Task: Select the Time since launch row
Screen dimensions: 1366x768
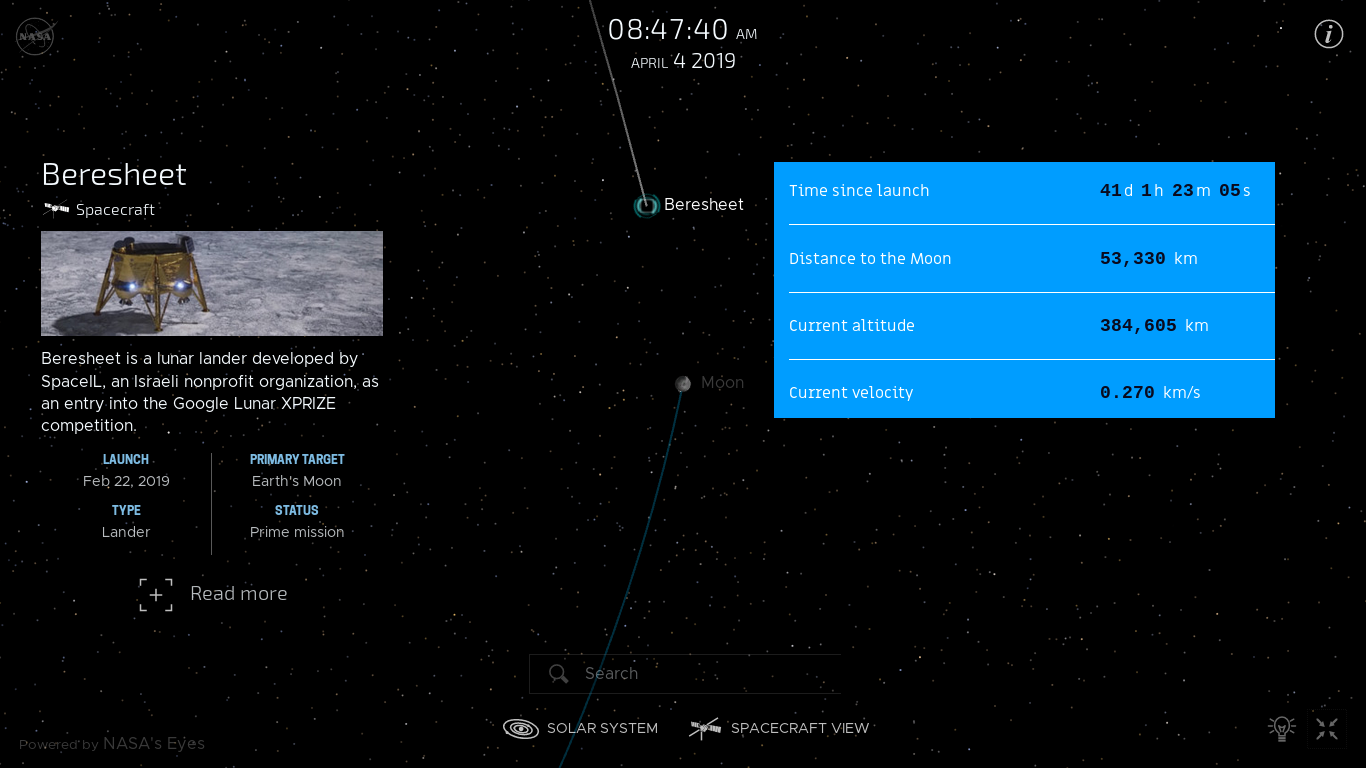Action: click(x=1024, y=191)
